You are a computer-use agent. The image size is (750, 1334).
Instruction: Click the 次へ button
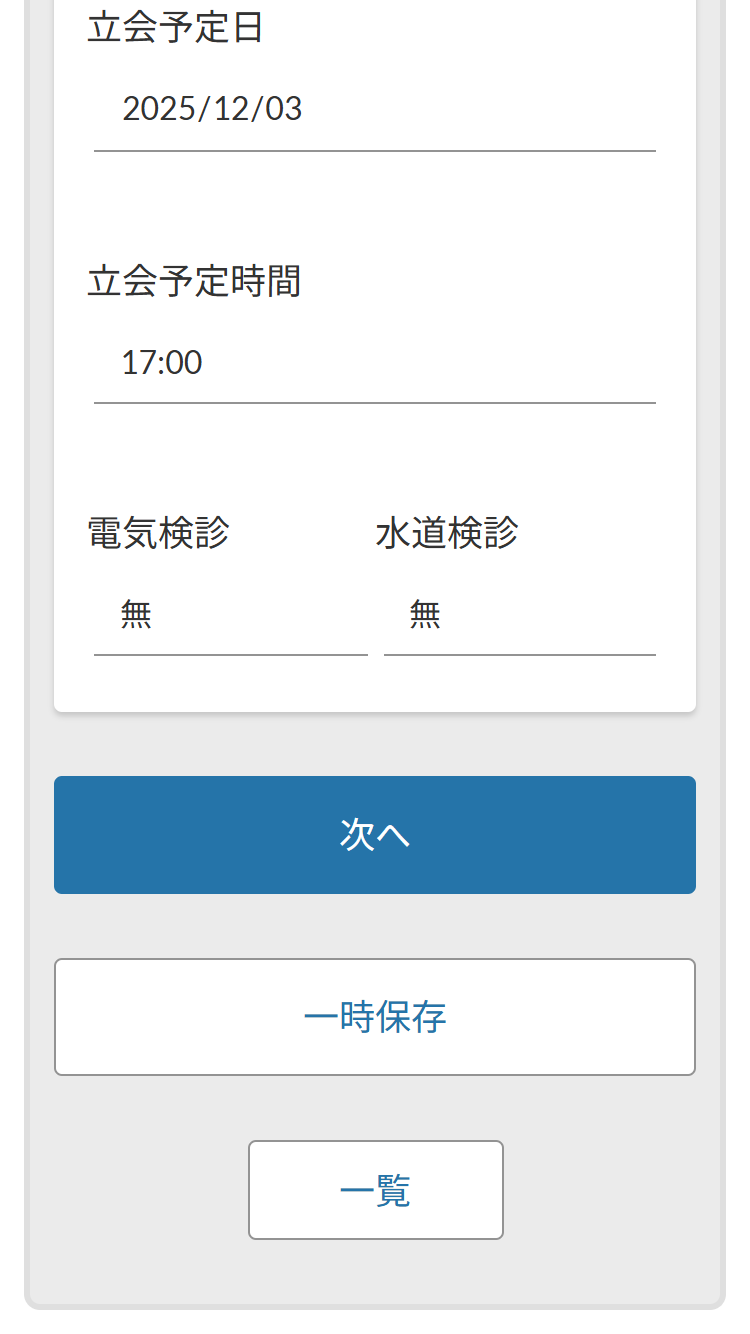pyautogui.click(x=374, y=835)
